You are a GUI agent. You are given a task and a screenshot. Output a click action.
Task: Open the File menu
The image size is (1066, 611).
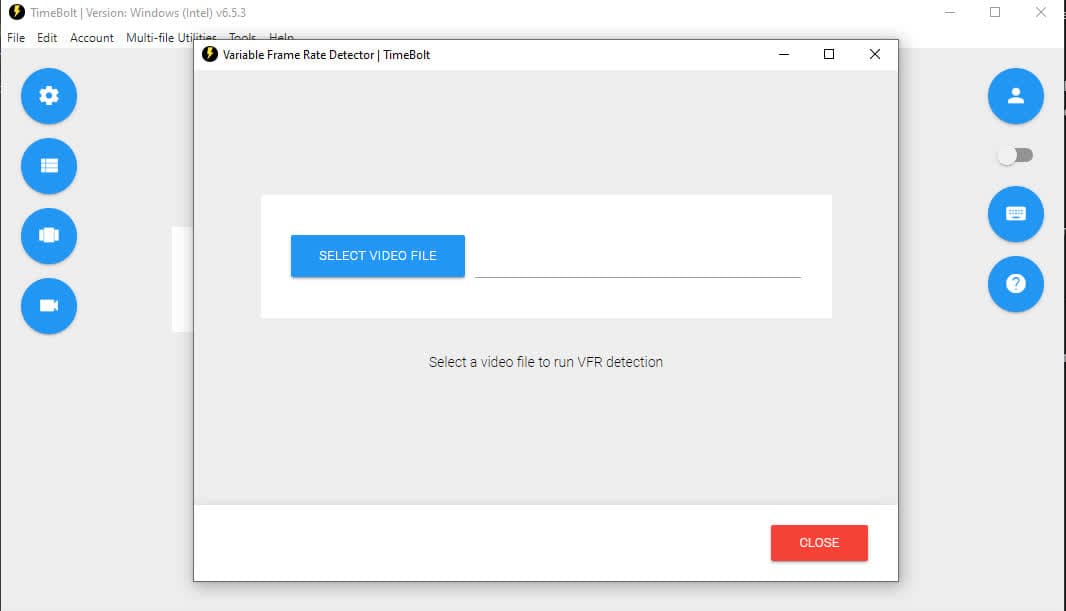pos(16,38)
